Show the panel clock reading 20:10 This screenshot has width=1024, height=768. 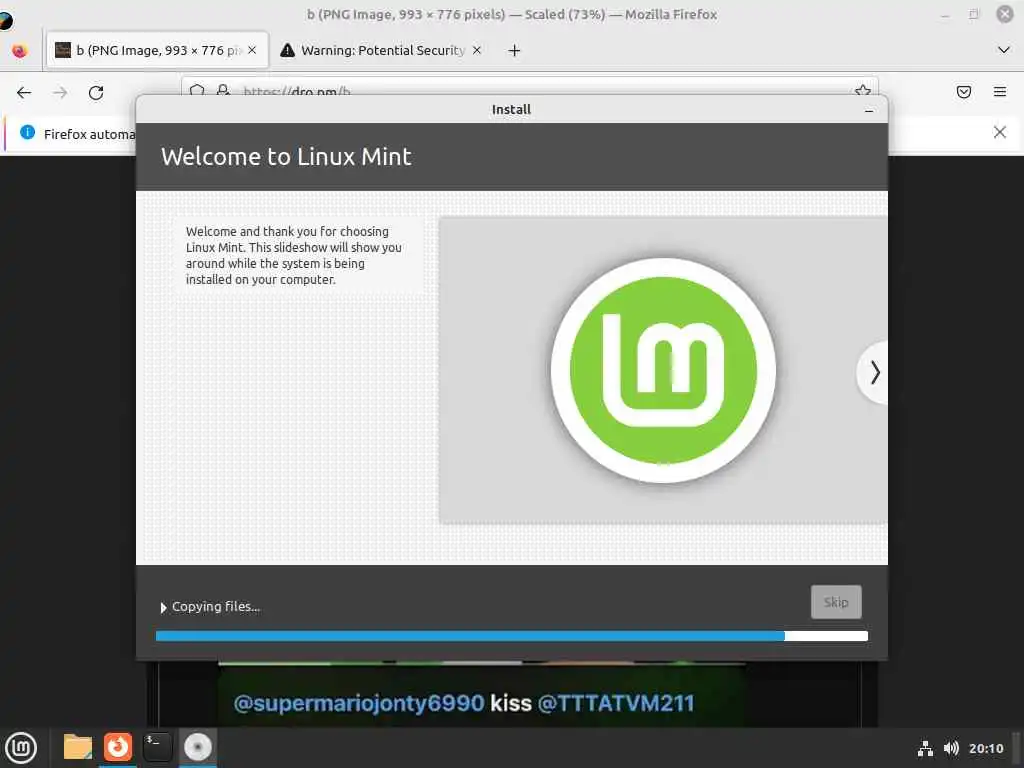coord(985,748)
